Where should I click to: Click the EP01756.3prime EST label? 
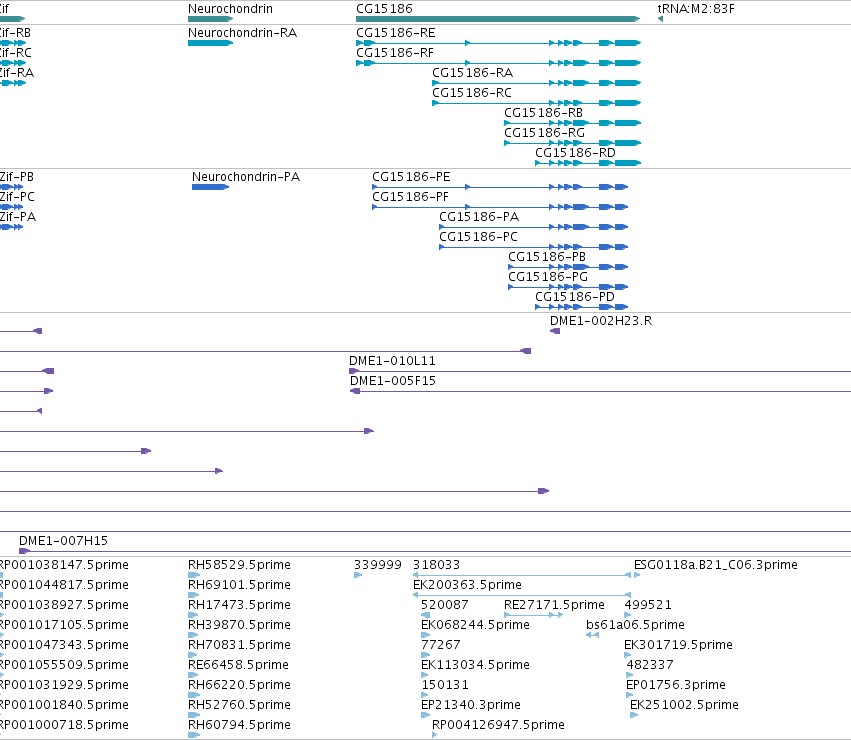(676, 685)
